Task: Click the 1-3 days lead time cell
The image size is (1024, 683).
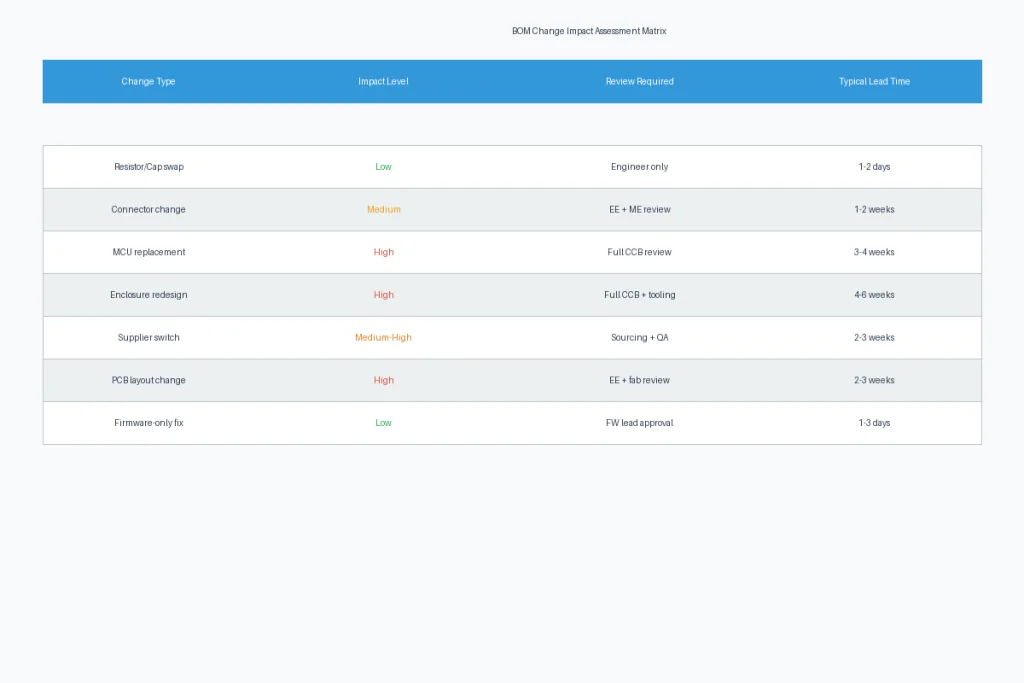Action: point(874,423)
